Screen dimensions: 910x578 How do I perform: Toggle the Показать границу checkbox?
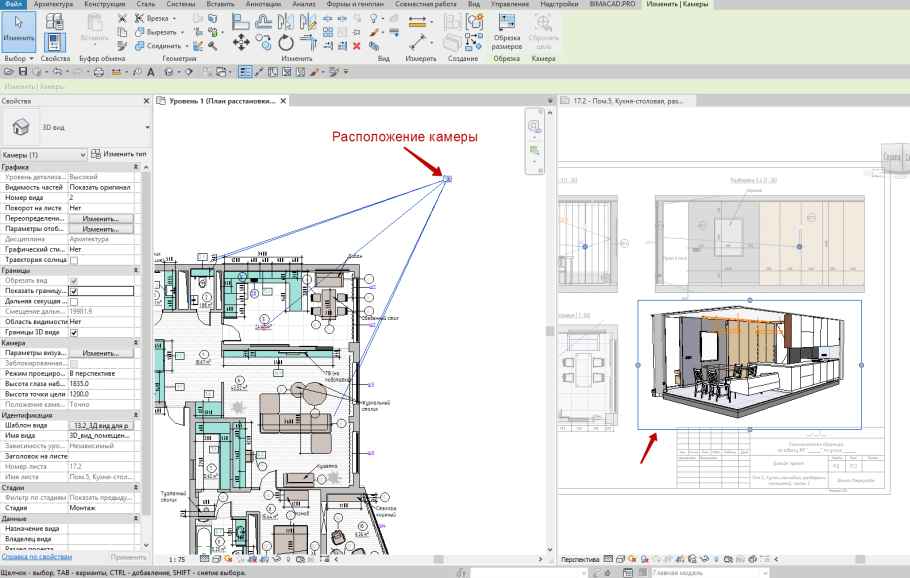74,291
